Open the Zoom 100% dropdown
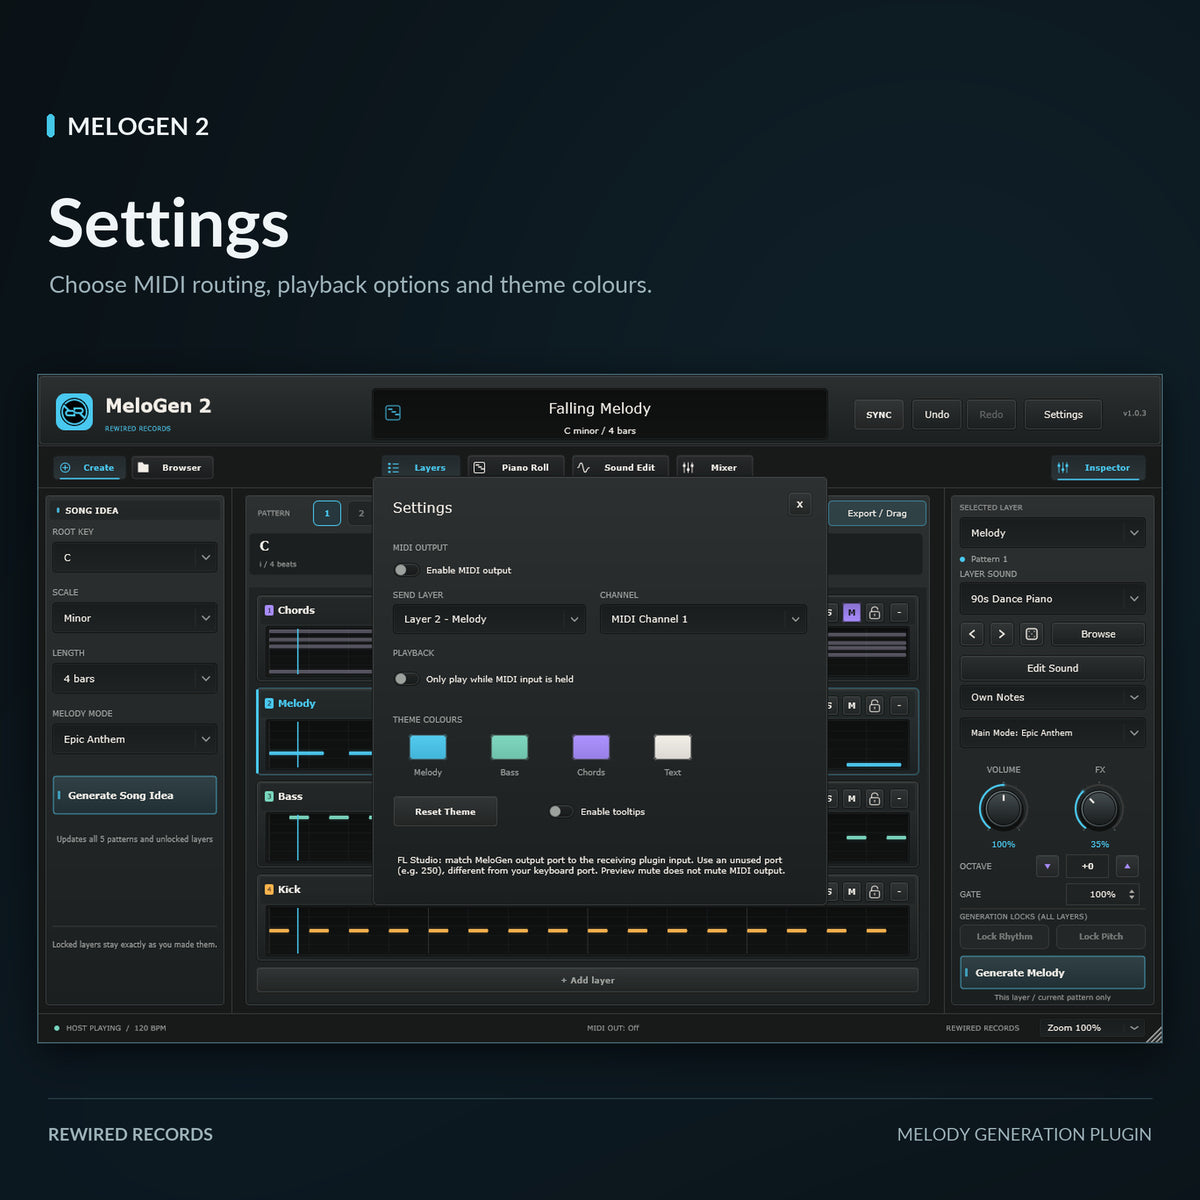Screen dimensions: 1200x1200 click(x=1091, y=1028)
